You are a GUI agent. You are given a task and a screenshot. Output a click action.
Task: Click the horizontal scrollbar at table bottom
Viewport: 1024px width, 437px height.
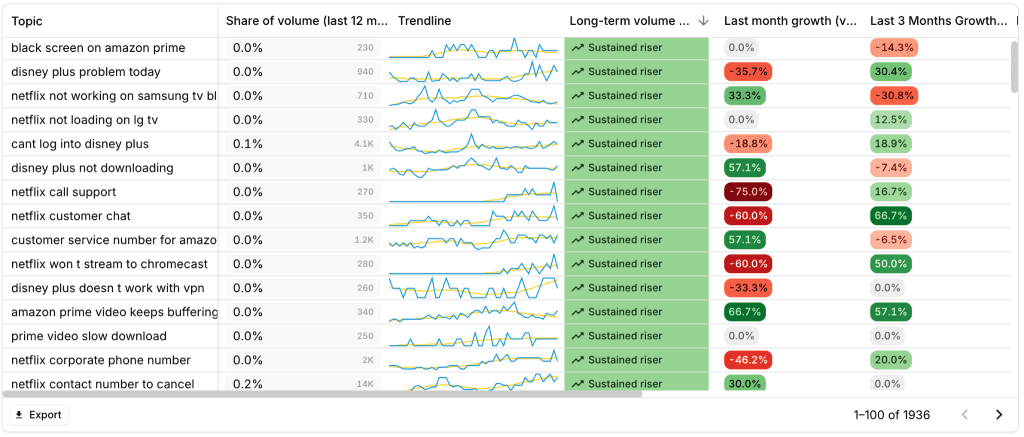323,394
